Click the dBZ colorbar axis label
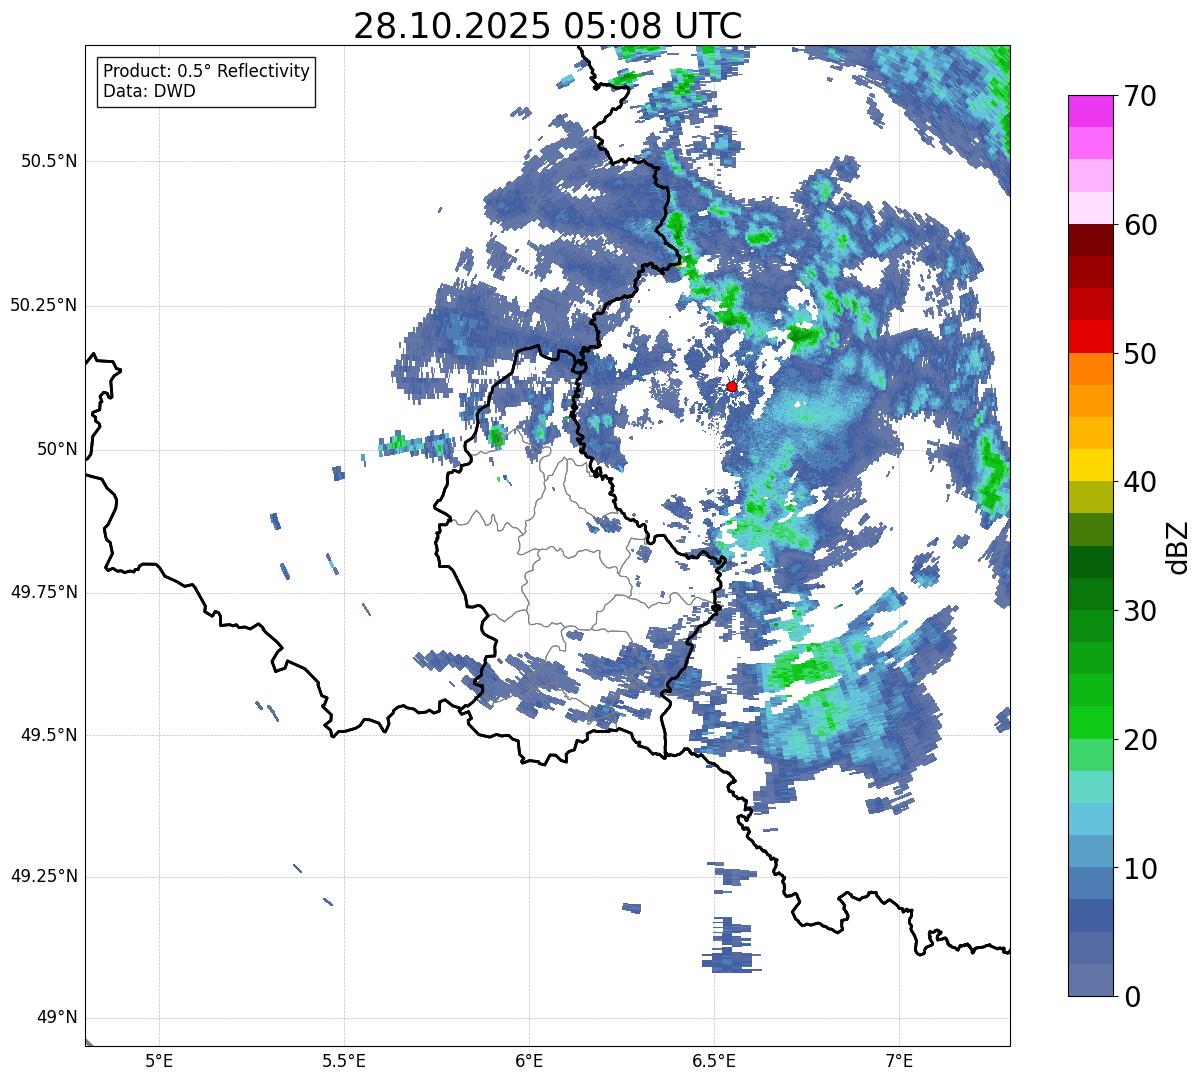The width and height of the screenshot is (1202, 1081). coord(1177,546)
